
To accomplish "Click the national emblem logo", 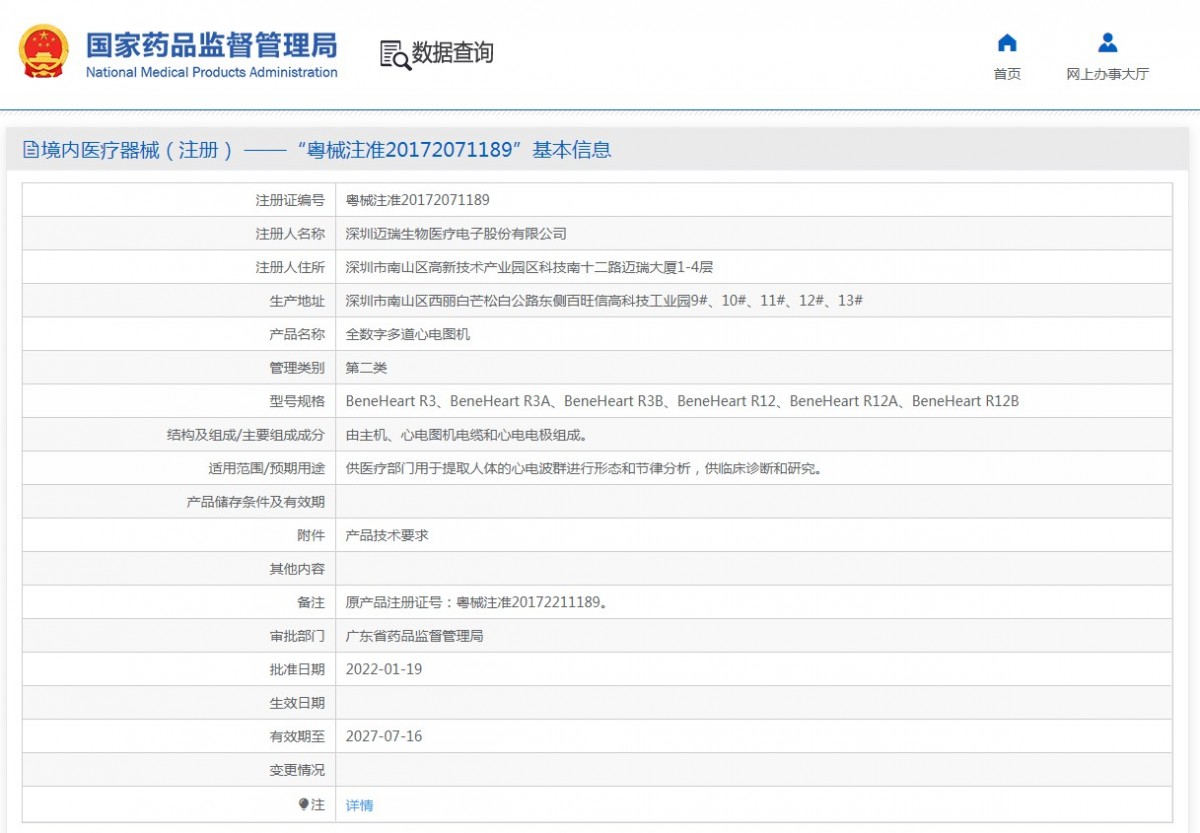I will coord(45,52).
